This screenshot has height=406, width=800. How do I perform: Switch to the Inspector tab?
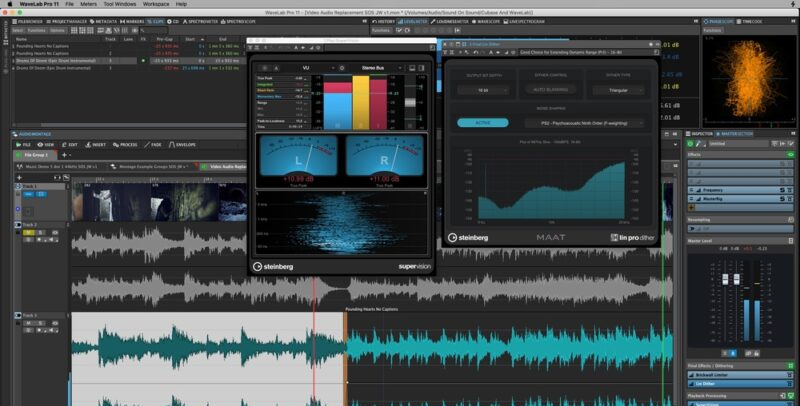tap(699, 134)
